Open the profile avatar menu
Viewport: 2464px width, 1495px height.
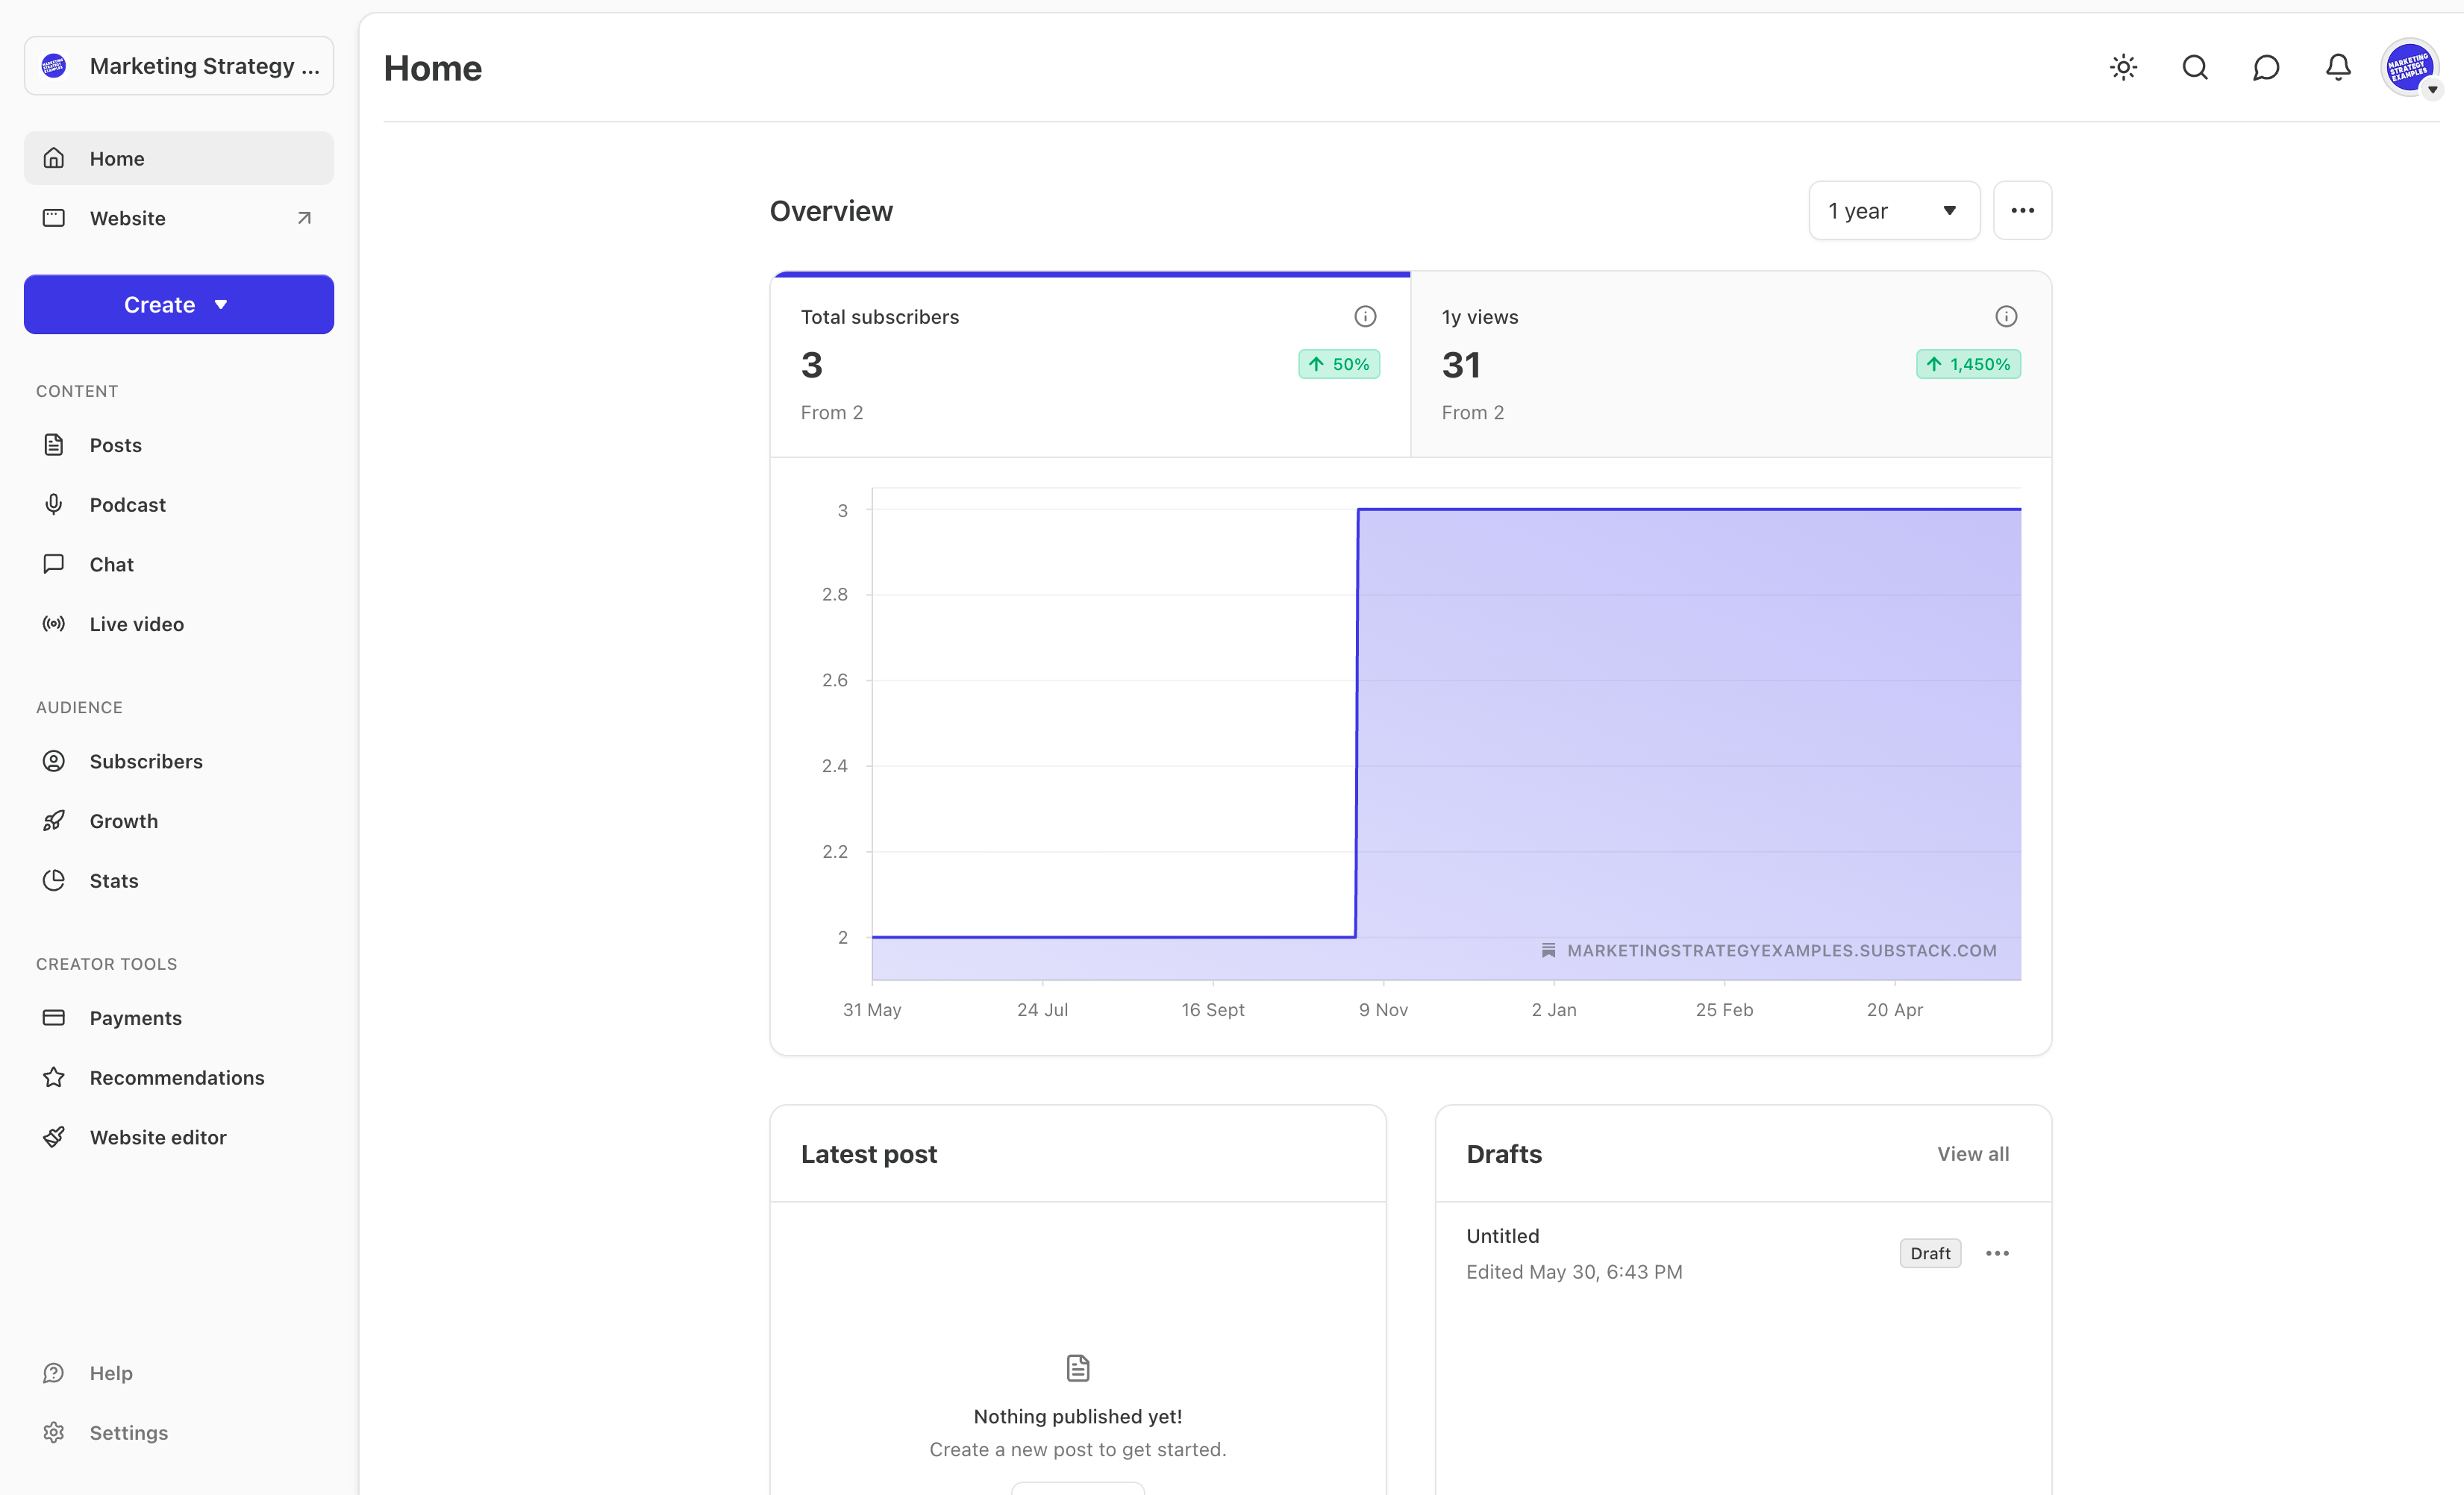click(2410, 67)
